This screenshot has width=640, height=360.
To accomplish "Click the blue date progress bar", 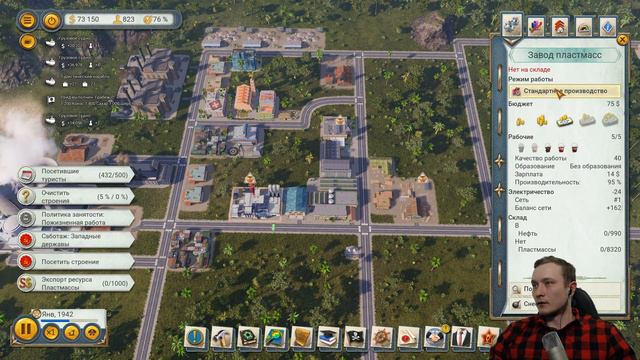I will 55,321.
